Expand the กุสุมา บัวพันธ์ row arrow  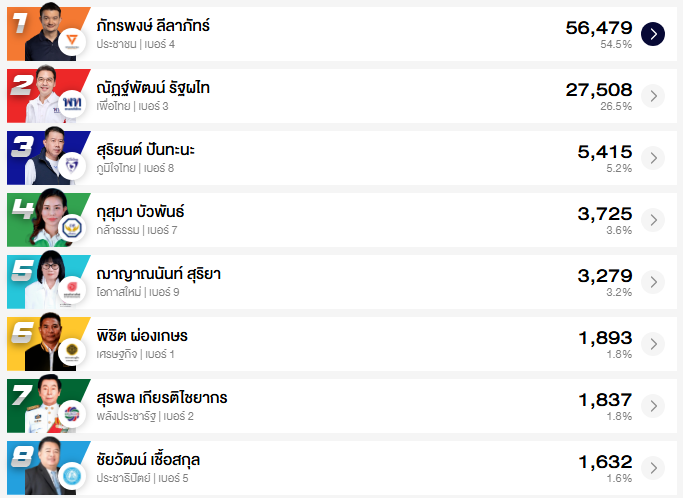tap(652, 220)
